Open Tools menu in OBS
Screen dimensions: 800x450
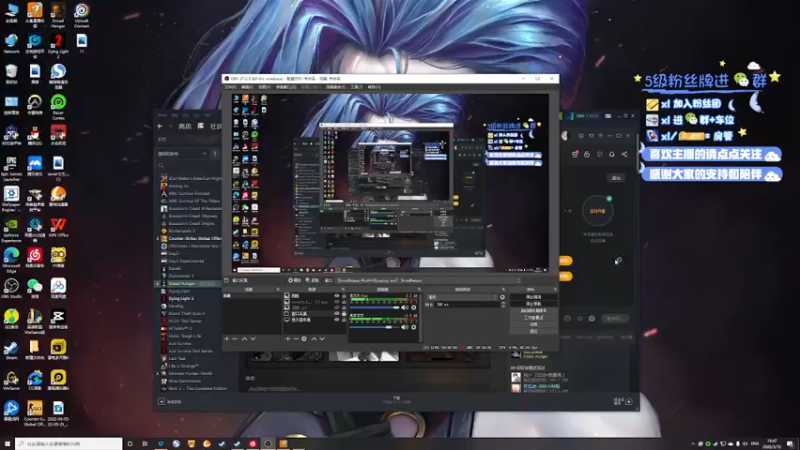coord(357,87)
